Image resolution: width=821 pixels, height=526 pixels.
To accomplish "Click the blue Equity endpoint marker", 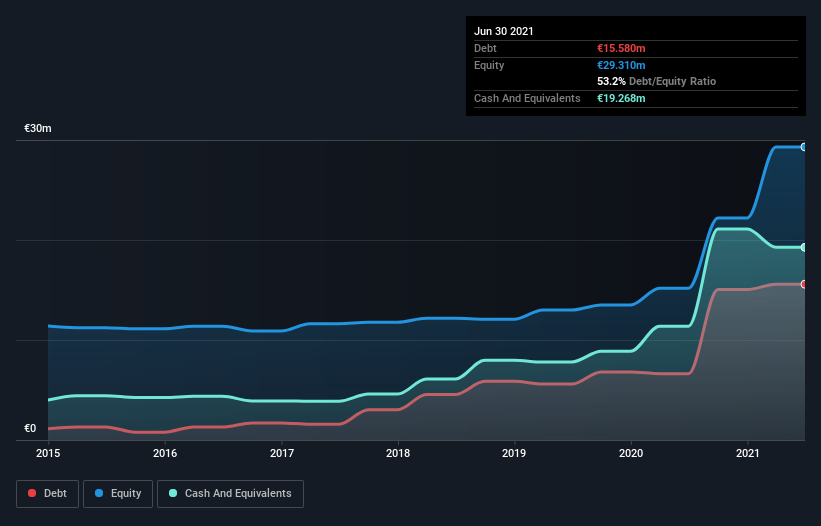I will pyautogui.click(x=803, y=147).
